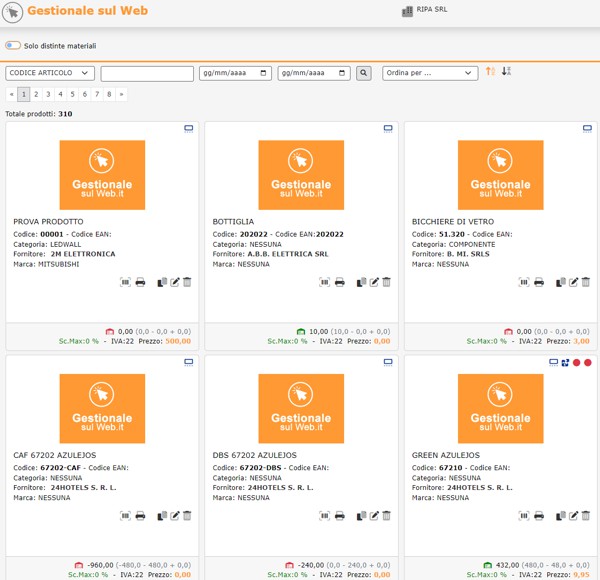Viewport: 600px width, 580px height.
Task: Go to page 5
Action: [72, 94]
